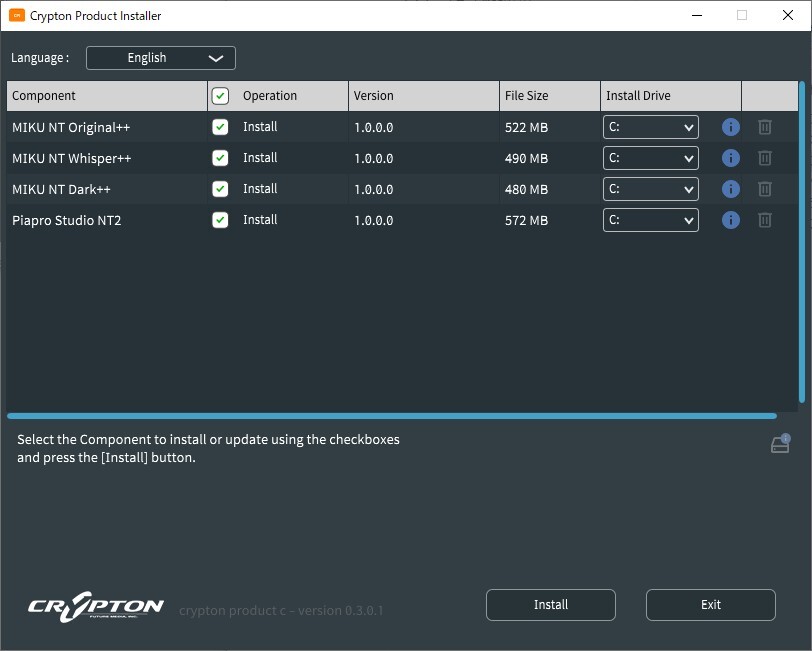Click the 572 MB file size cell
Image resolution: width=812 pixels, height=651 pixels.
coord(526,221)
